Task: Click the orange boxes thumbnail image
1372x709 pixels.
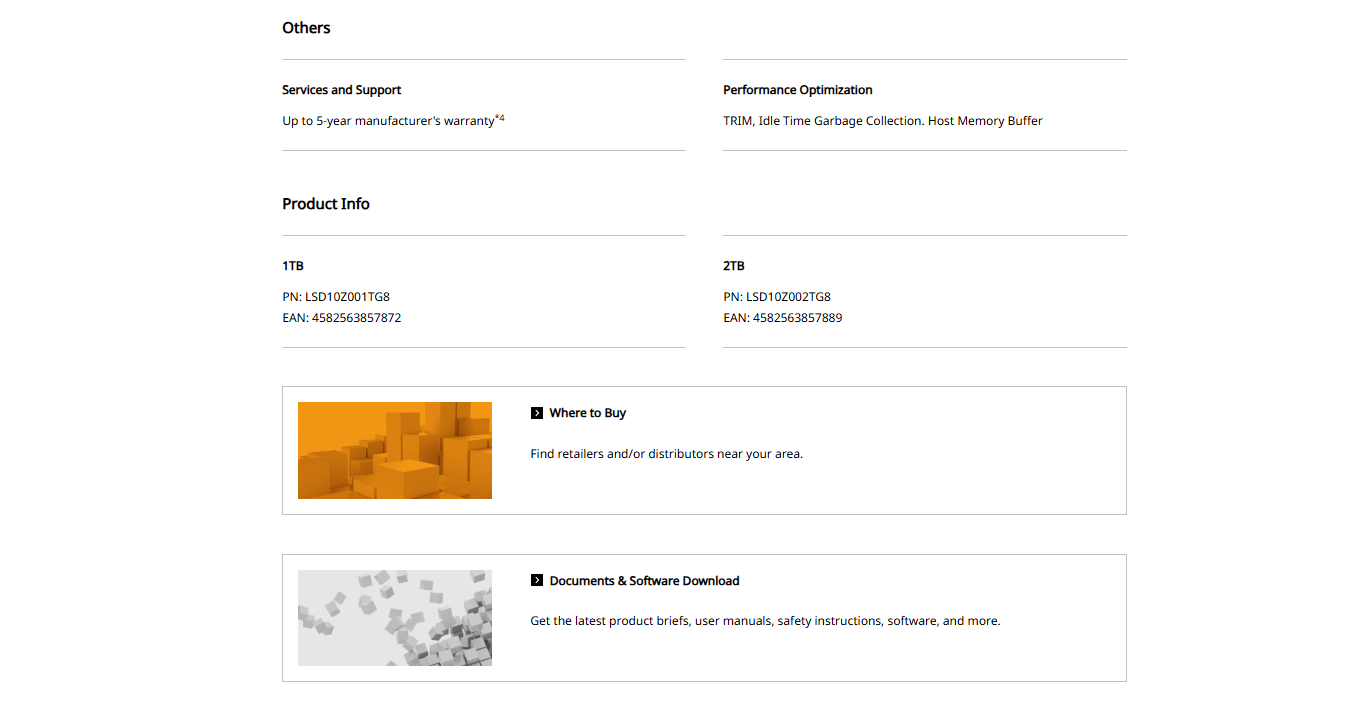Action: click(x=395, y=450)
